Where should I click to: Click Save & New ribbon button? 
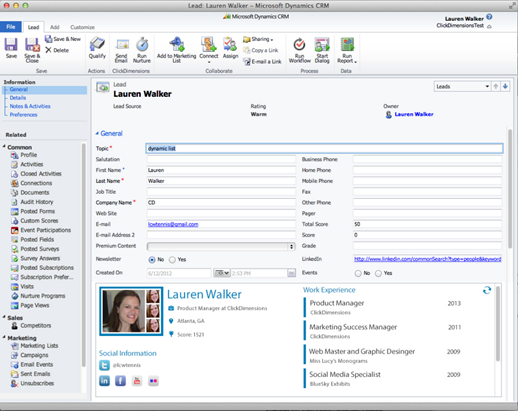coord(63,39)
